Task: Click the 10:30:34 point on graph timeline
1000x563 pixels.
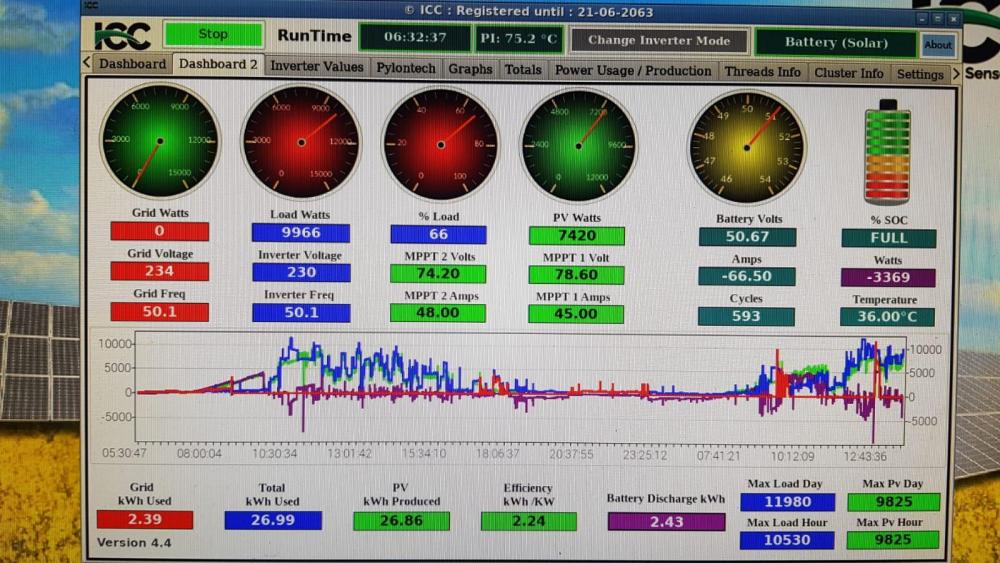Action: (x=274, y=453)
